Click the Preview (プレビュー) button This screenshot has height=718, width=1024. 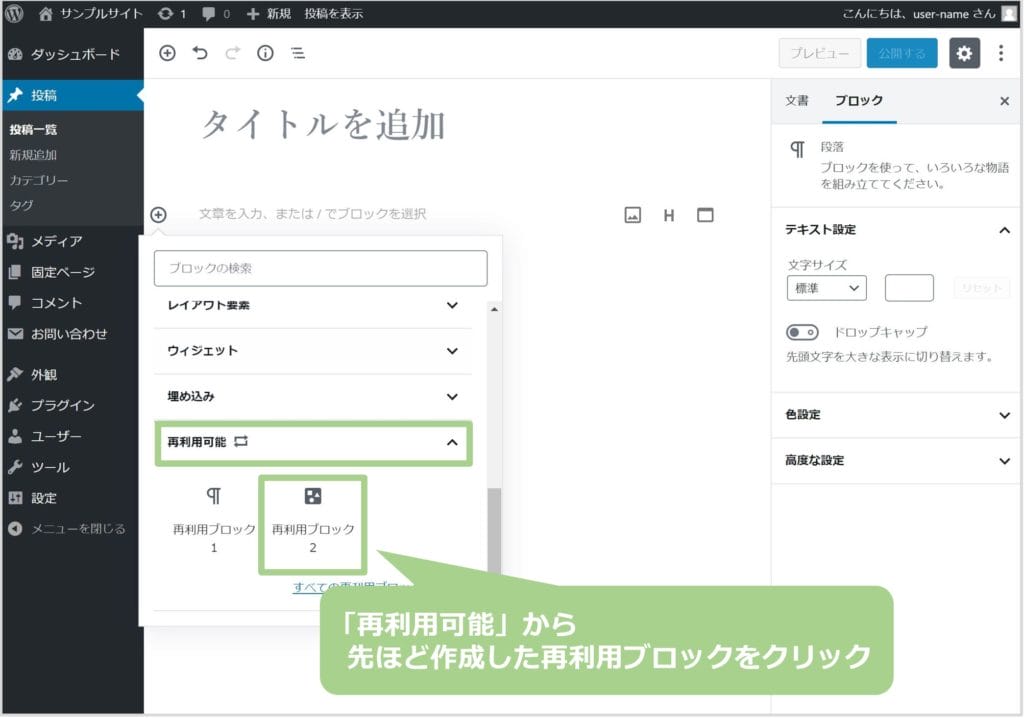tap(819, 54)
